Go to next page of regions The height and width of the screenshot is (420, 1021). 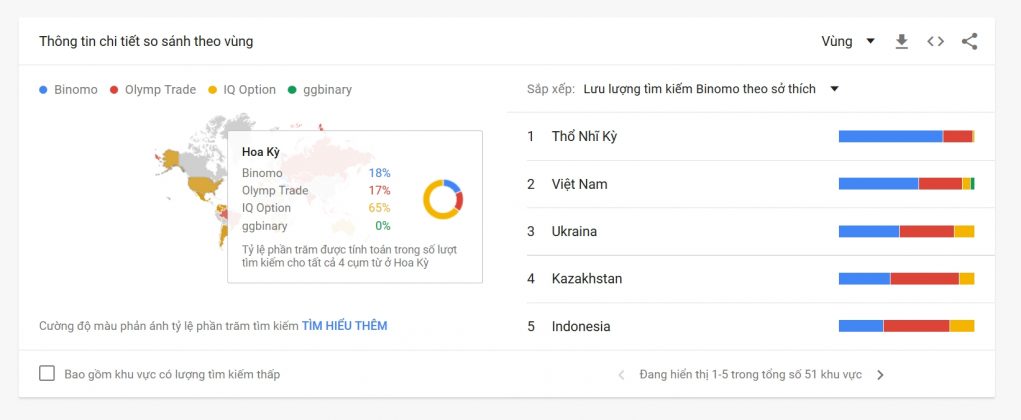pos(880,375)
